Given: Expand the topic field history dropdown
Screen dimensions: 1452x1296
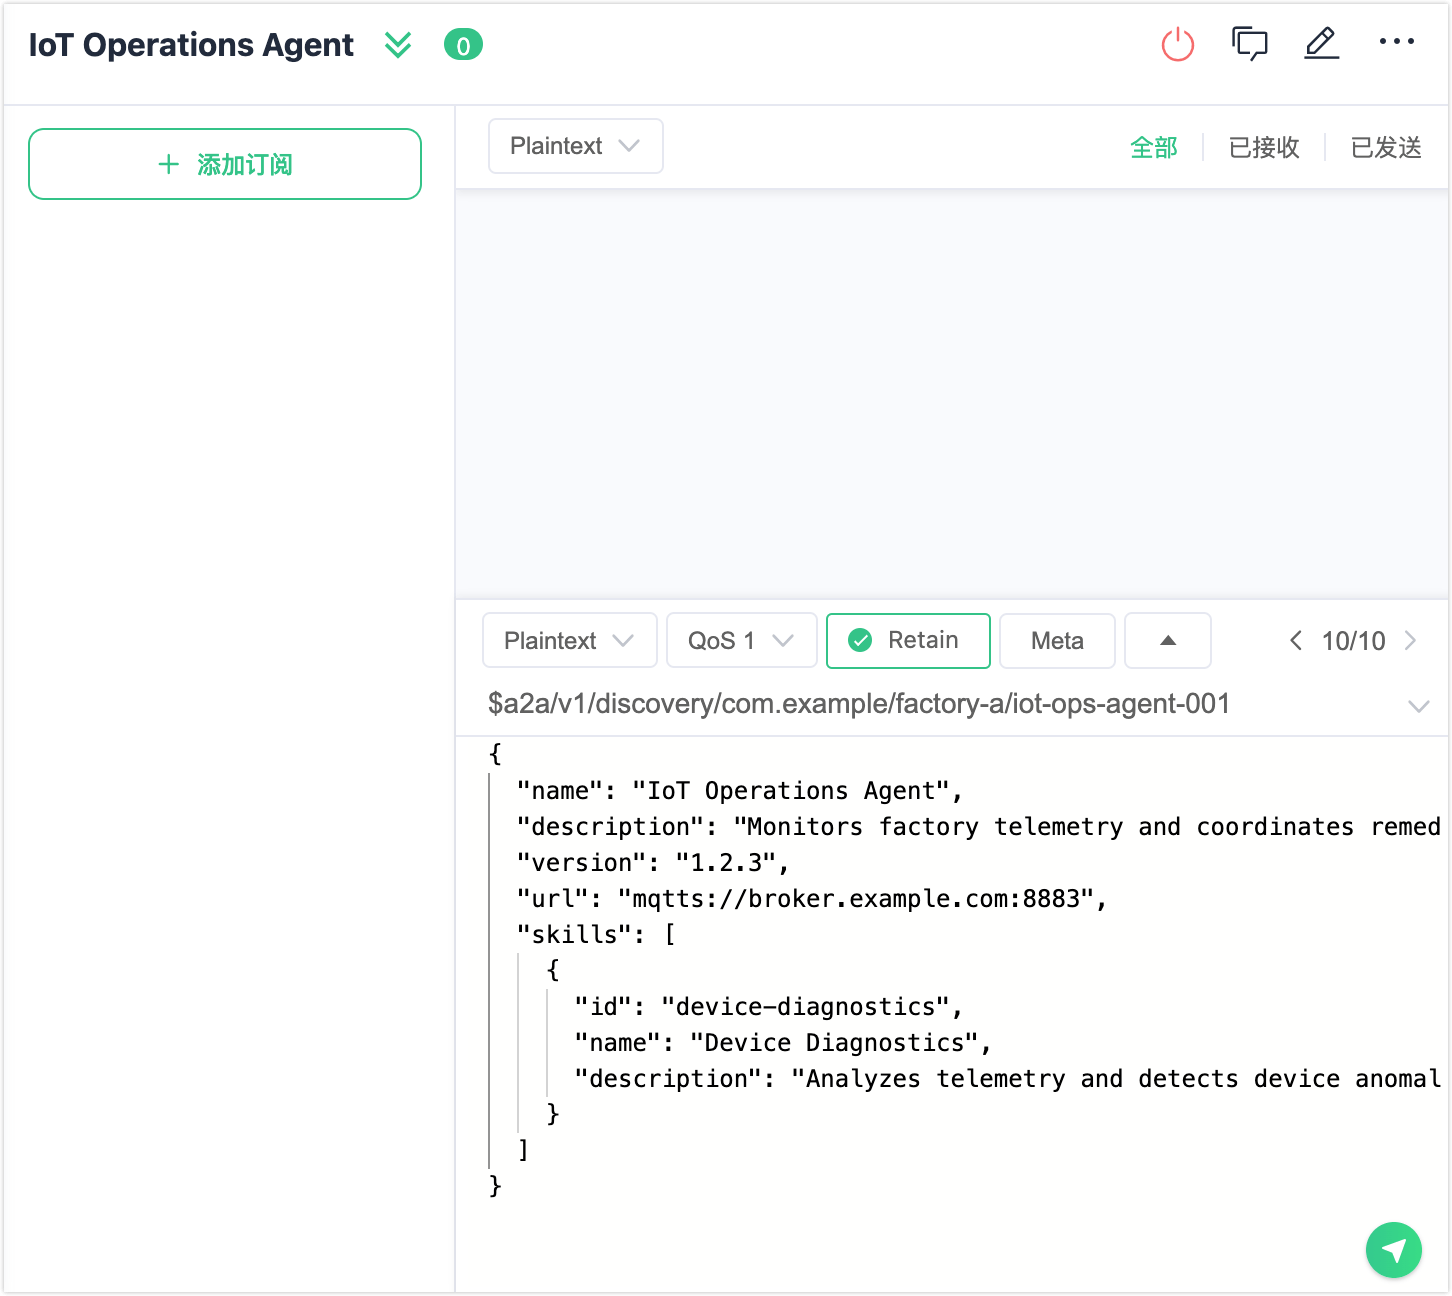Looking at the screenshot, I should [x=1418, y=704].
